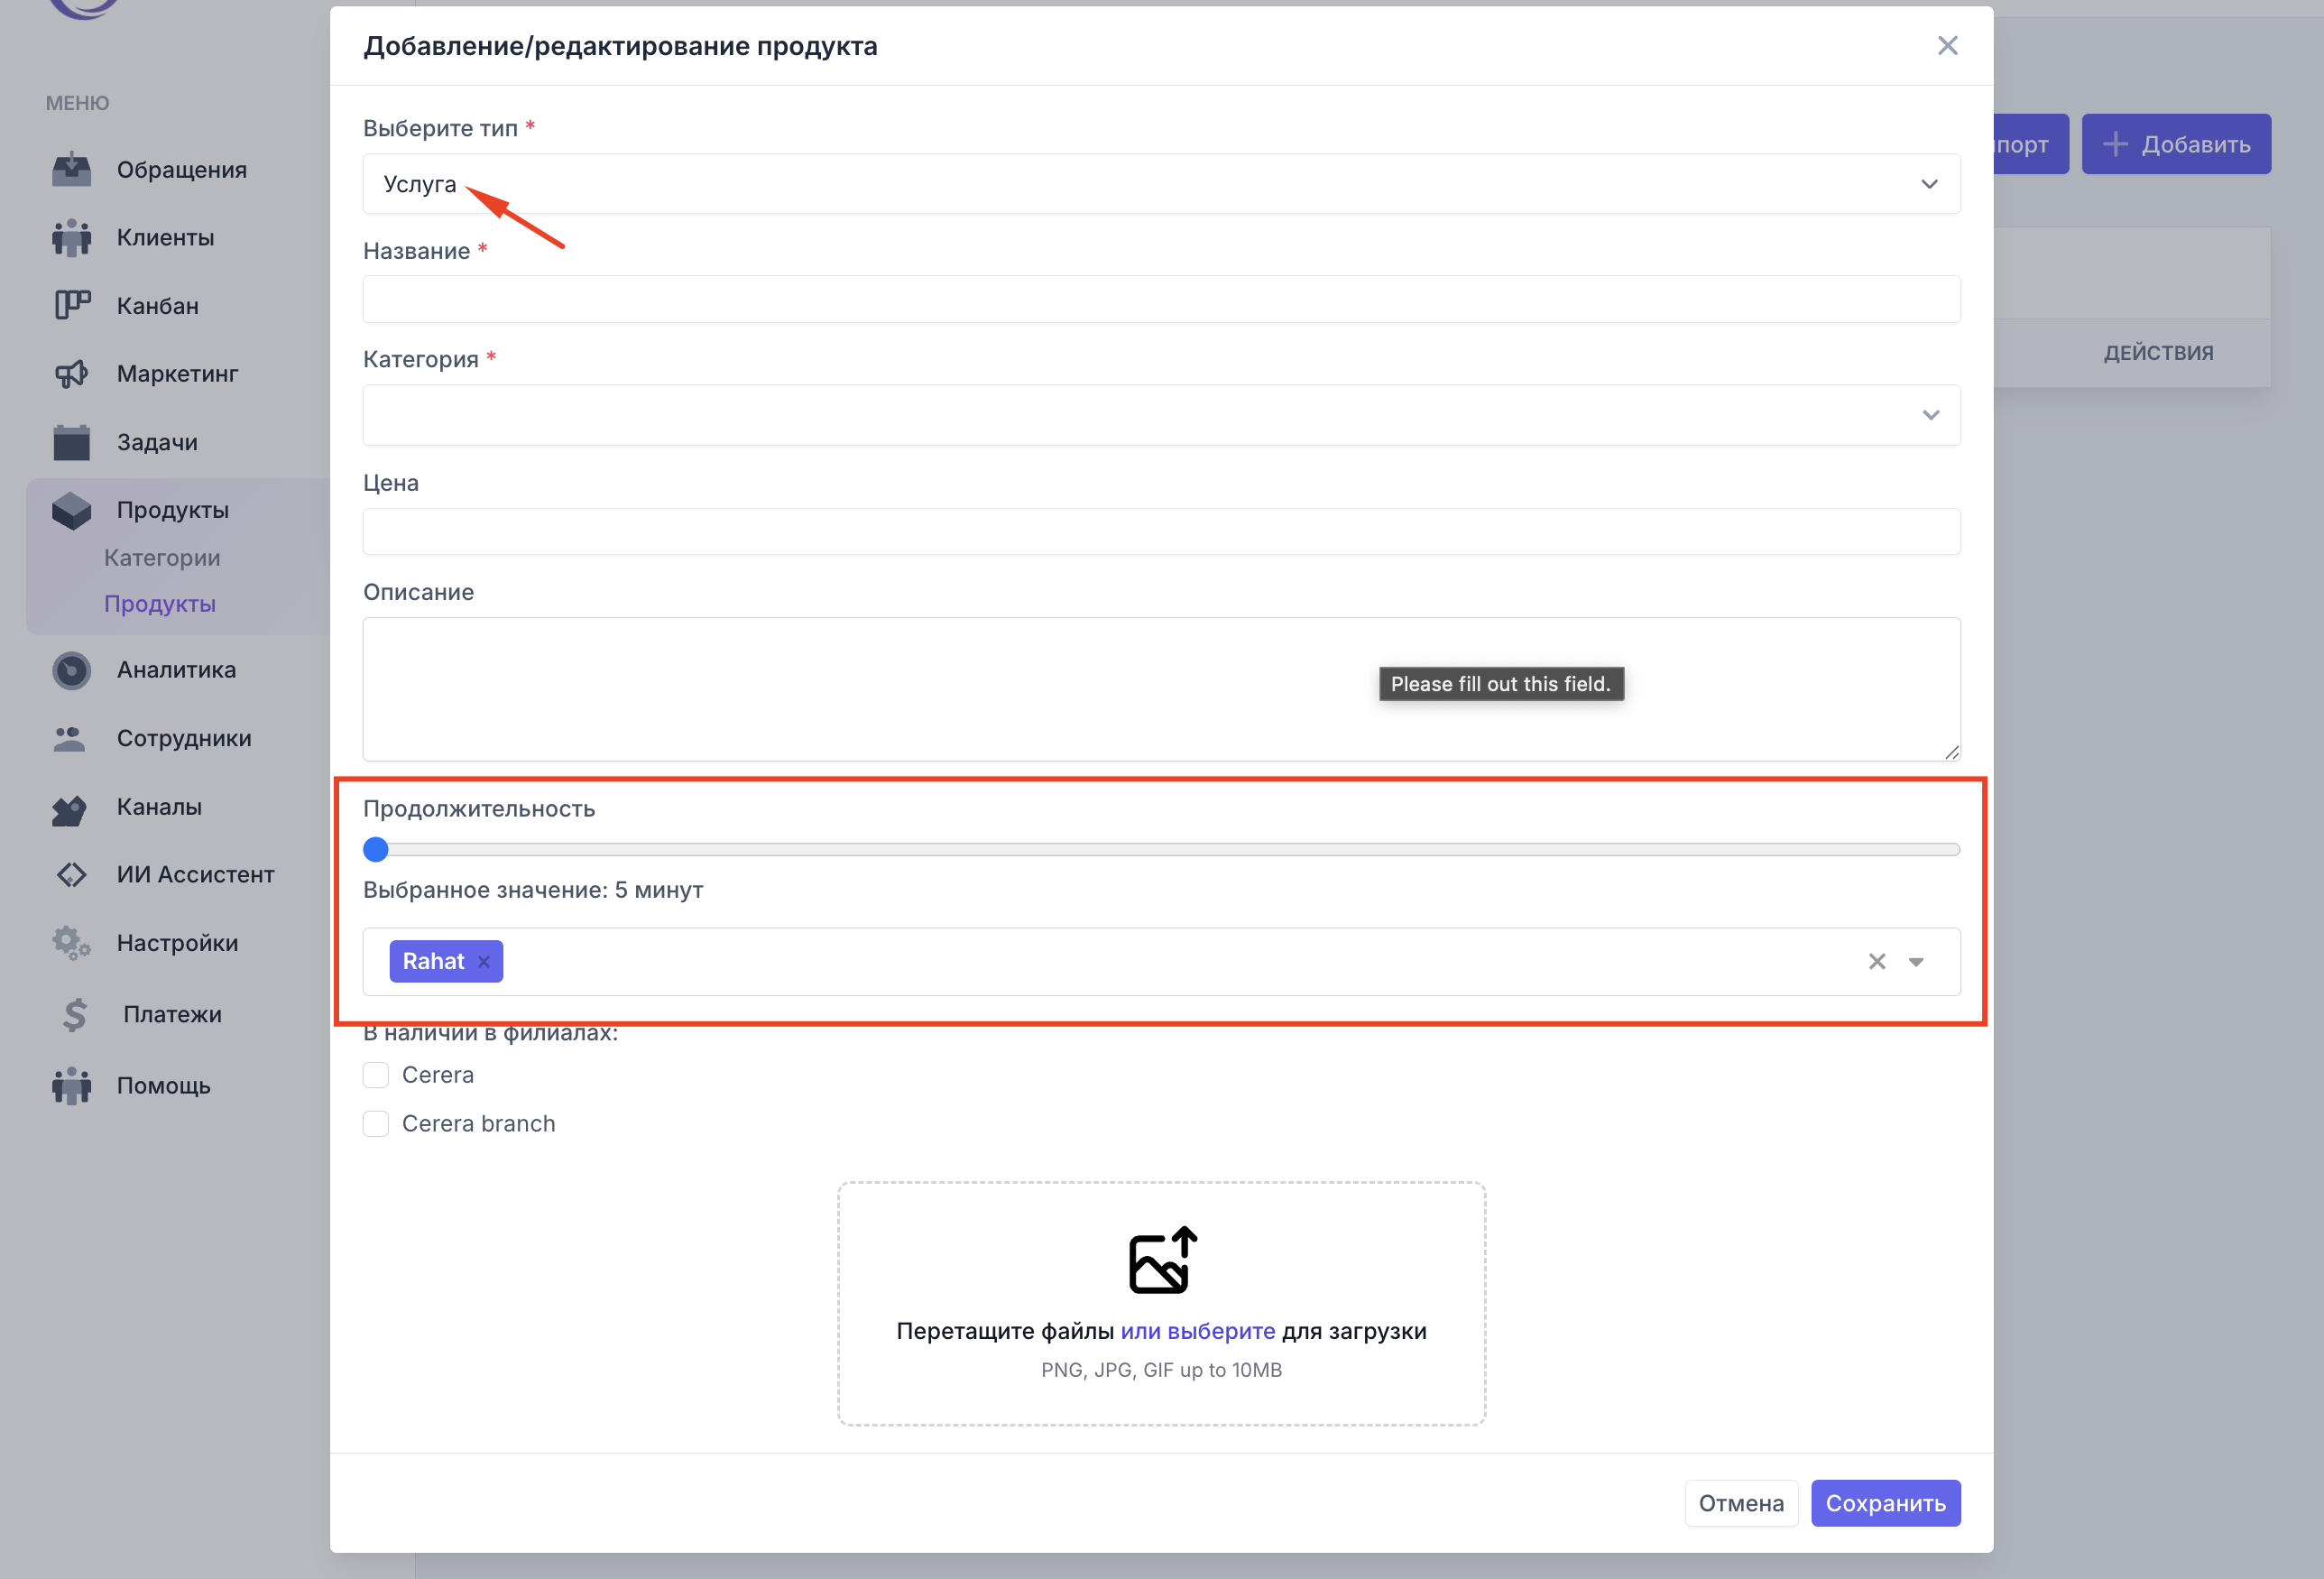Clear all selected employees in multiselect

1876,962
